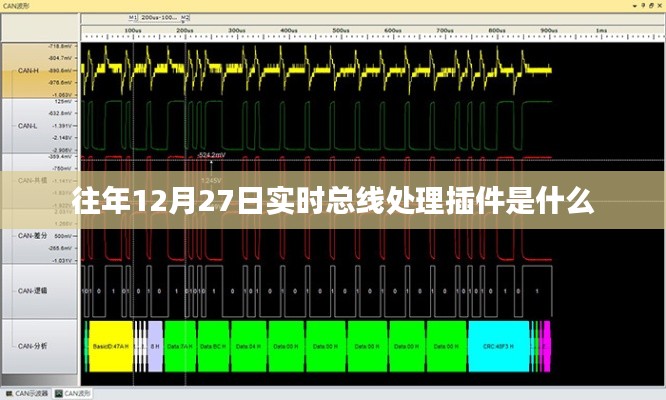Click the -1.063V scale value of CAN-H
The image size is (666, 400).
click(x=62, y=95)
